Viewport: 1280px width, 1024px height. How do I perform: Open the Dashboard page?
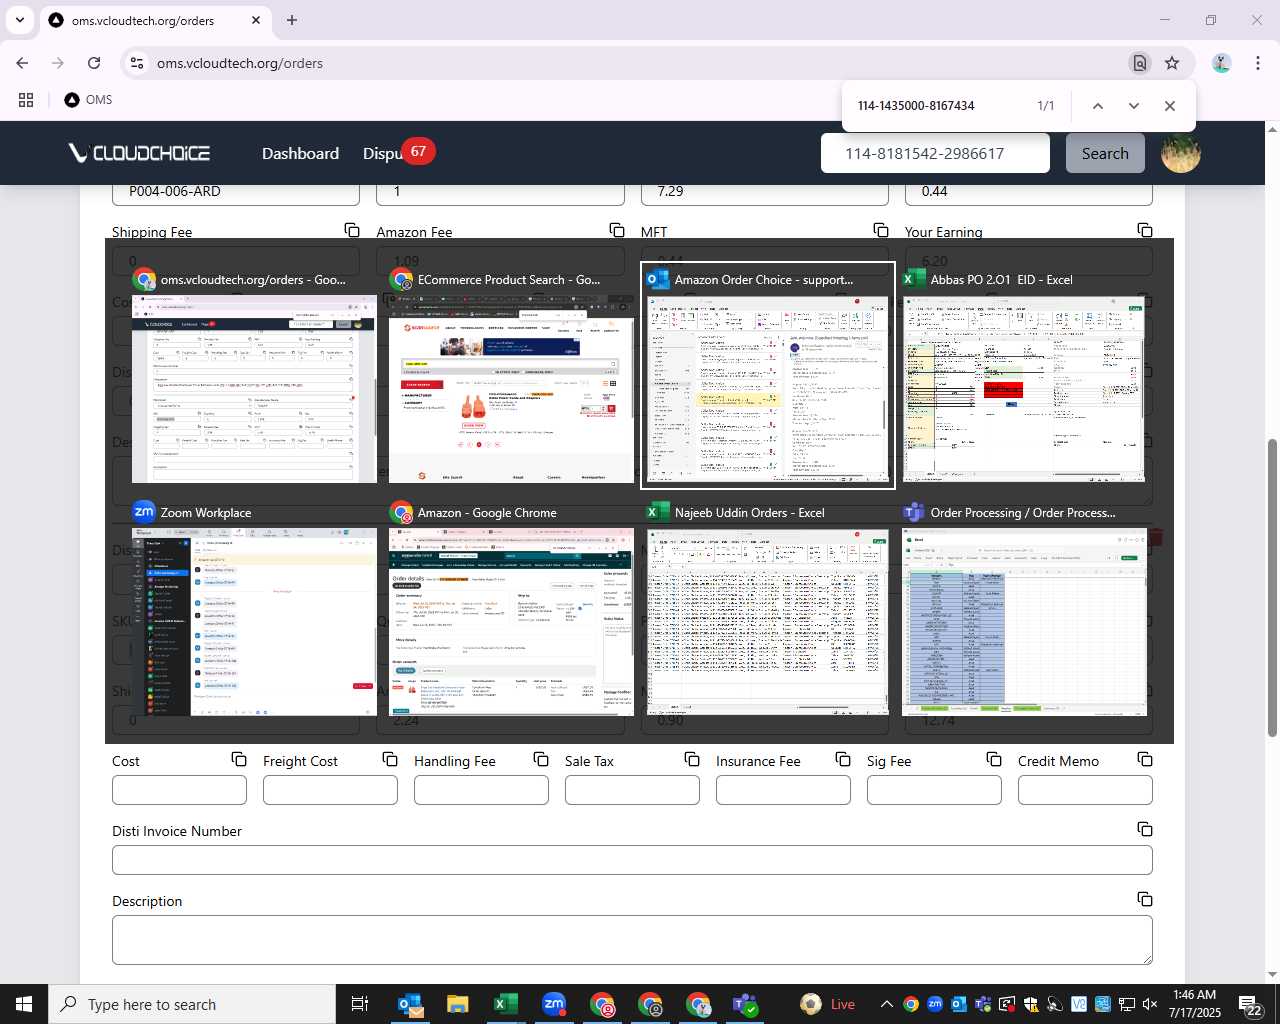pos(300,153)
